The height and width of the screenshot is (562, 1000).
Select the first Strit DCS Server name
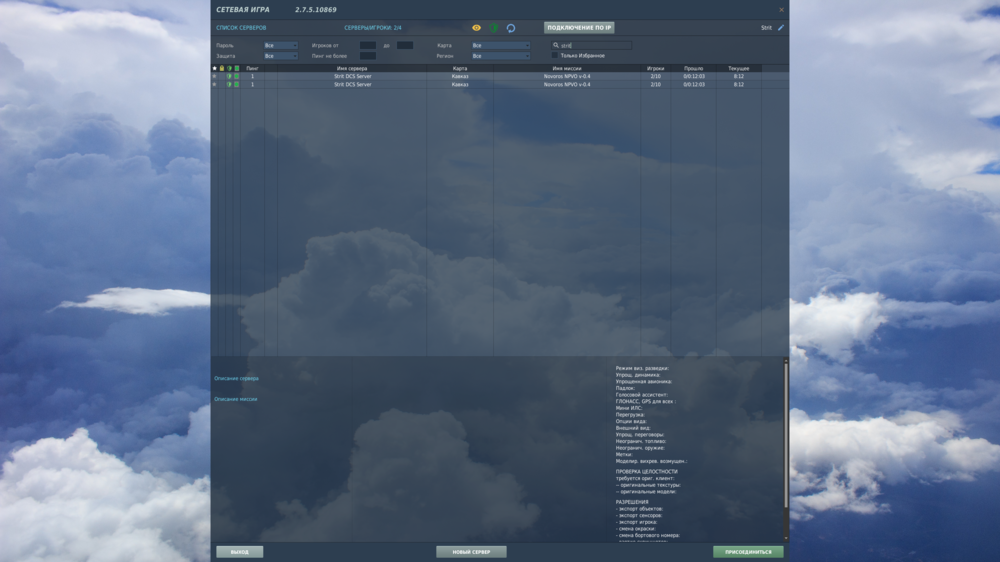point(353,76)
